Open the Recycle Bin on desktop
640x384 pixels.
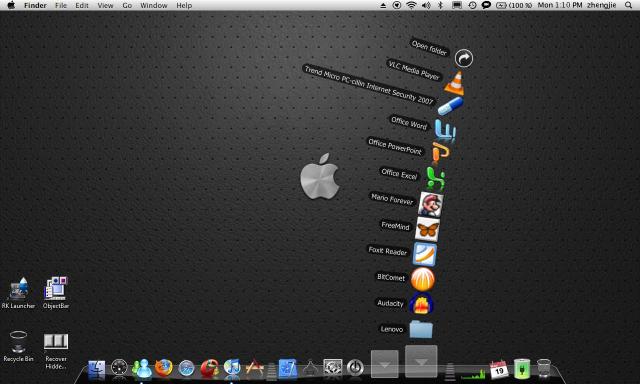pyautogui.click(x=18, y=347)
